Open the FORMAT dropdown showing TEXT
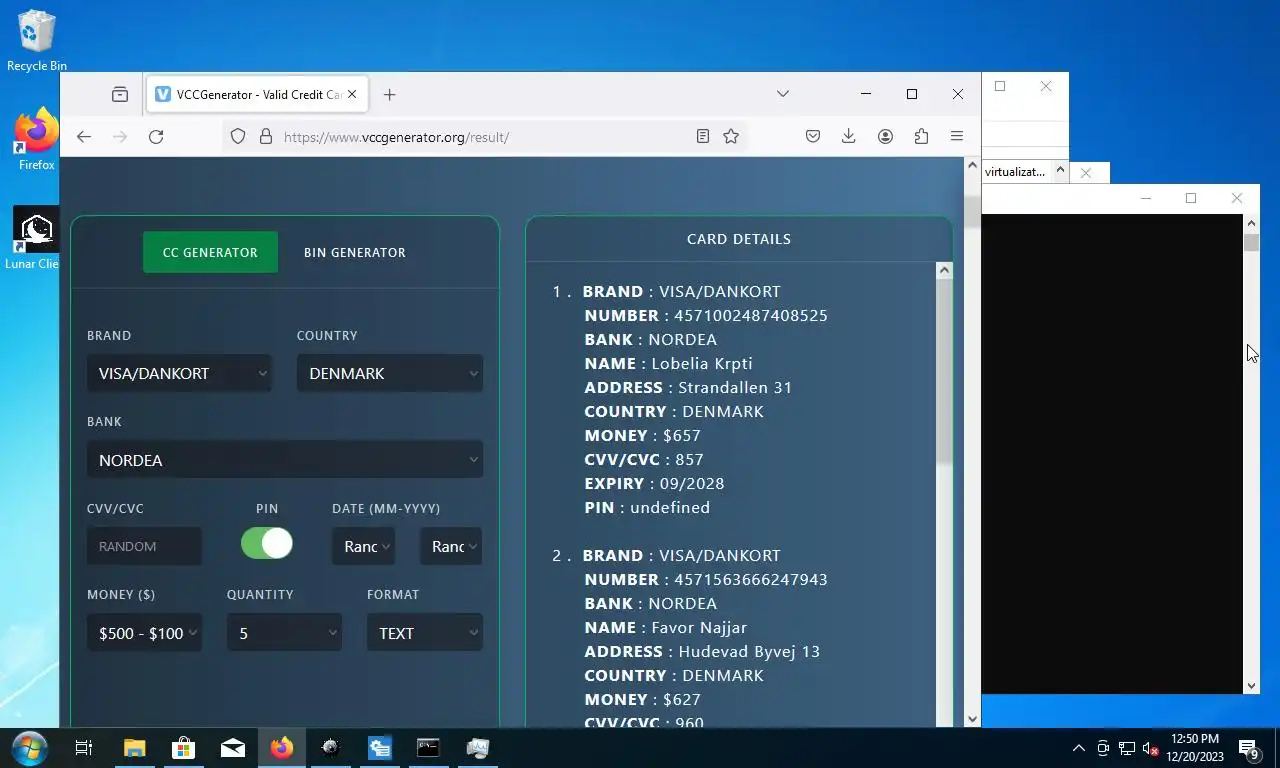1280x768 pixels. pyautogui.click(x=424, y=633)
